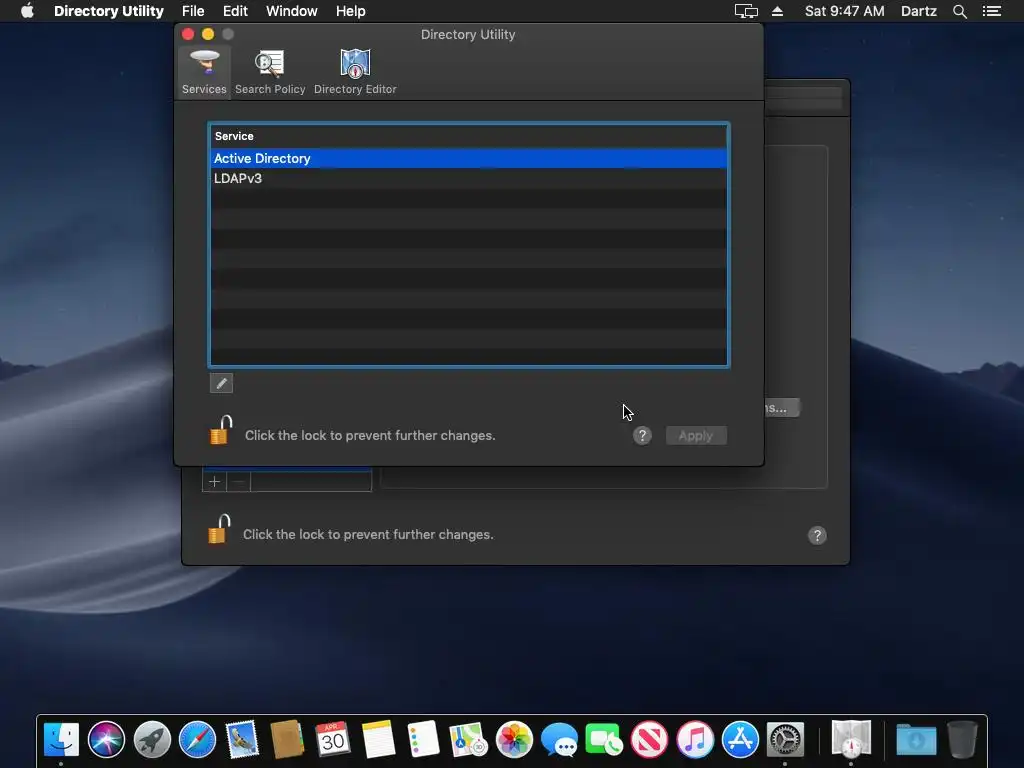Open System Preferences from the Dock
The height and width of the screenshot is (768, 1024).
[x=785, y=739]
